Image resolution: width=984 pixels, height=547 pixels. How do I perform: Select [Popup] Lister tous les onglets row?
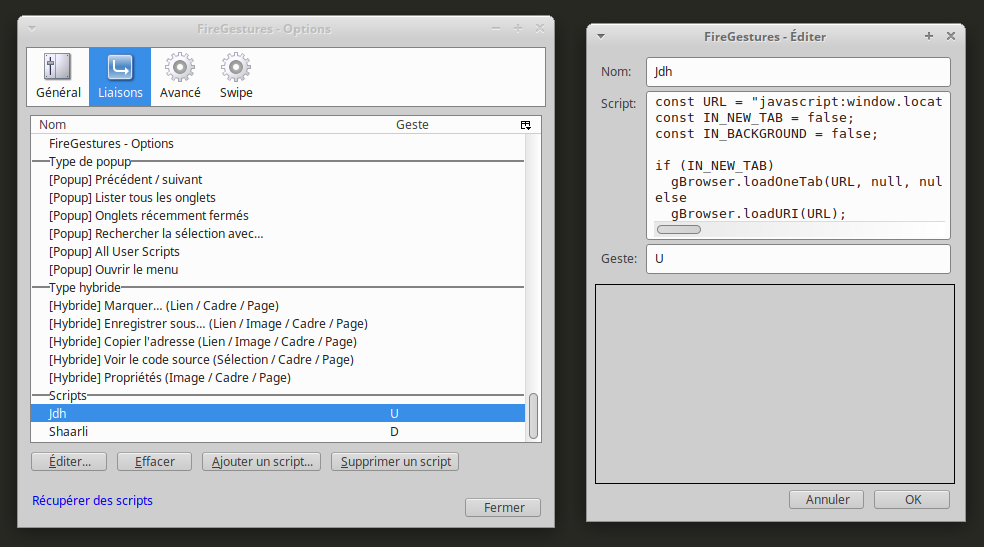[x=278, y=198]
